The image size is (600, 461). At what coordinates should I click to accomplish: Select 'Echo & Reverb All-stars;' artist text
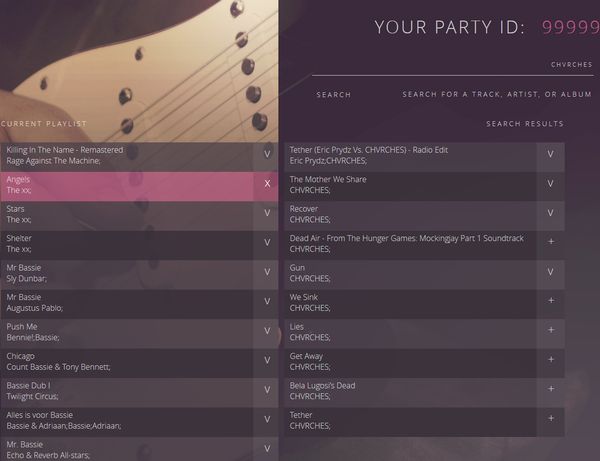pos(48,456)
